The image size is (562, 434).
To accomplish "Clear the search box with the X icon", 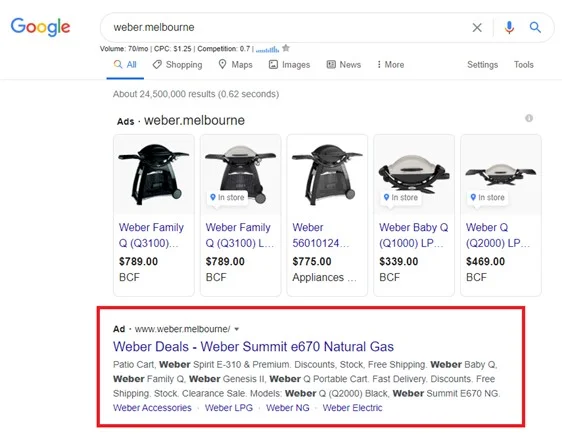I will coord(477,28).
